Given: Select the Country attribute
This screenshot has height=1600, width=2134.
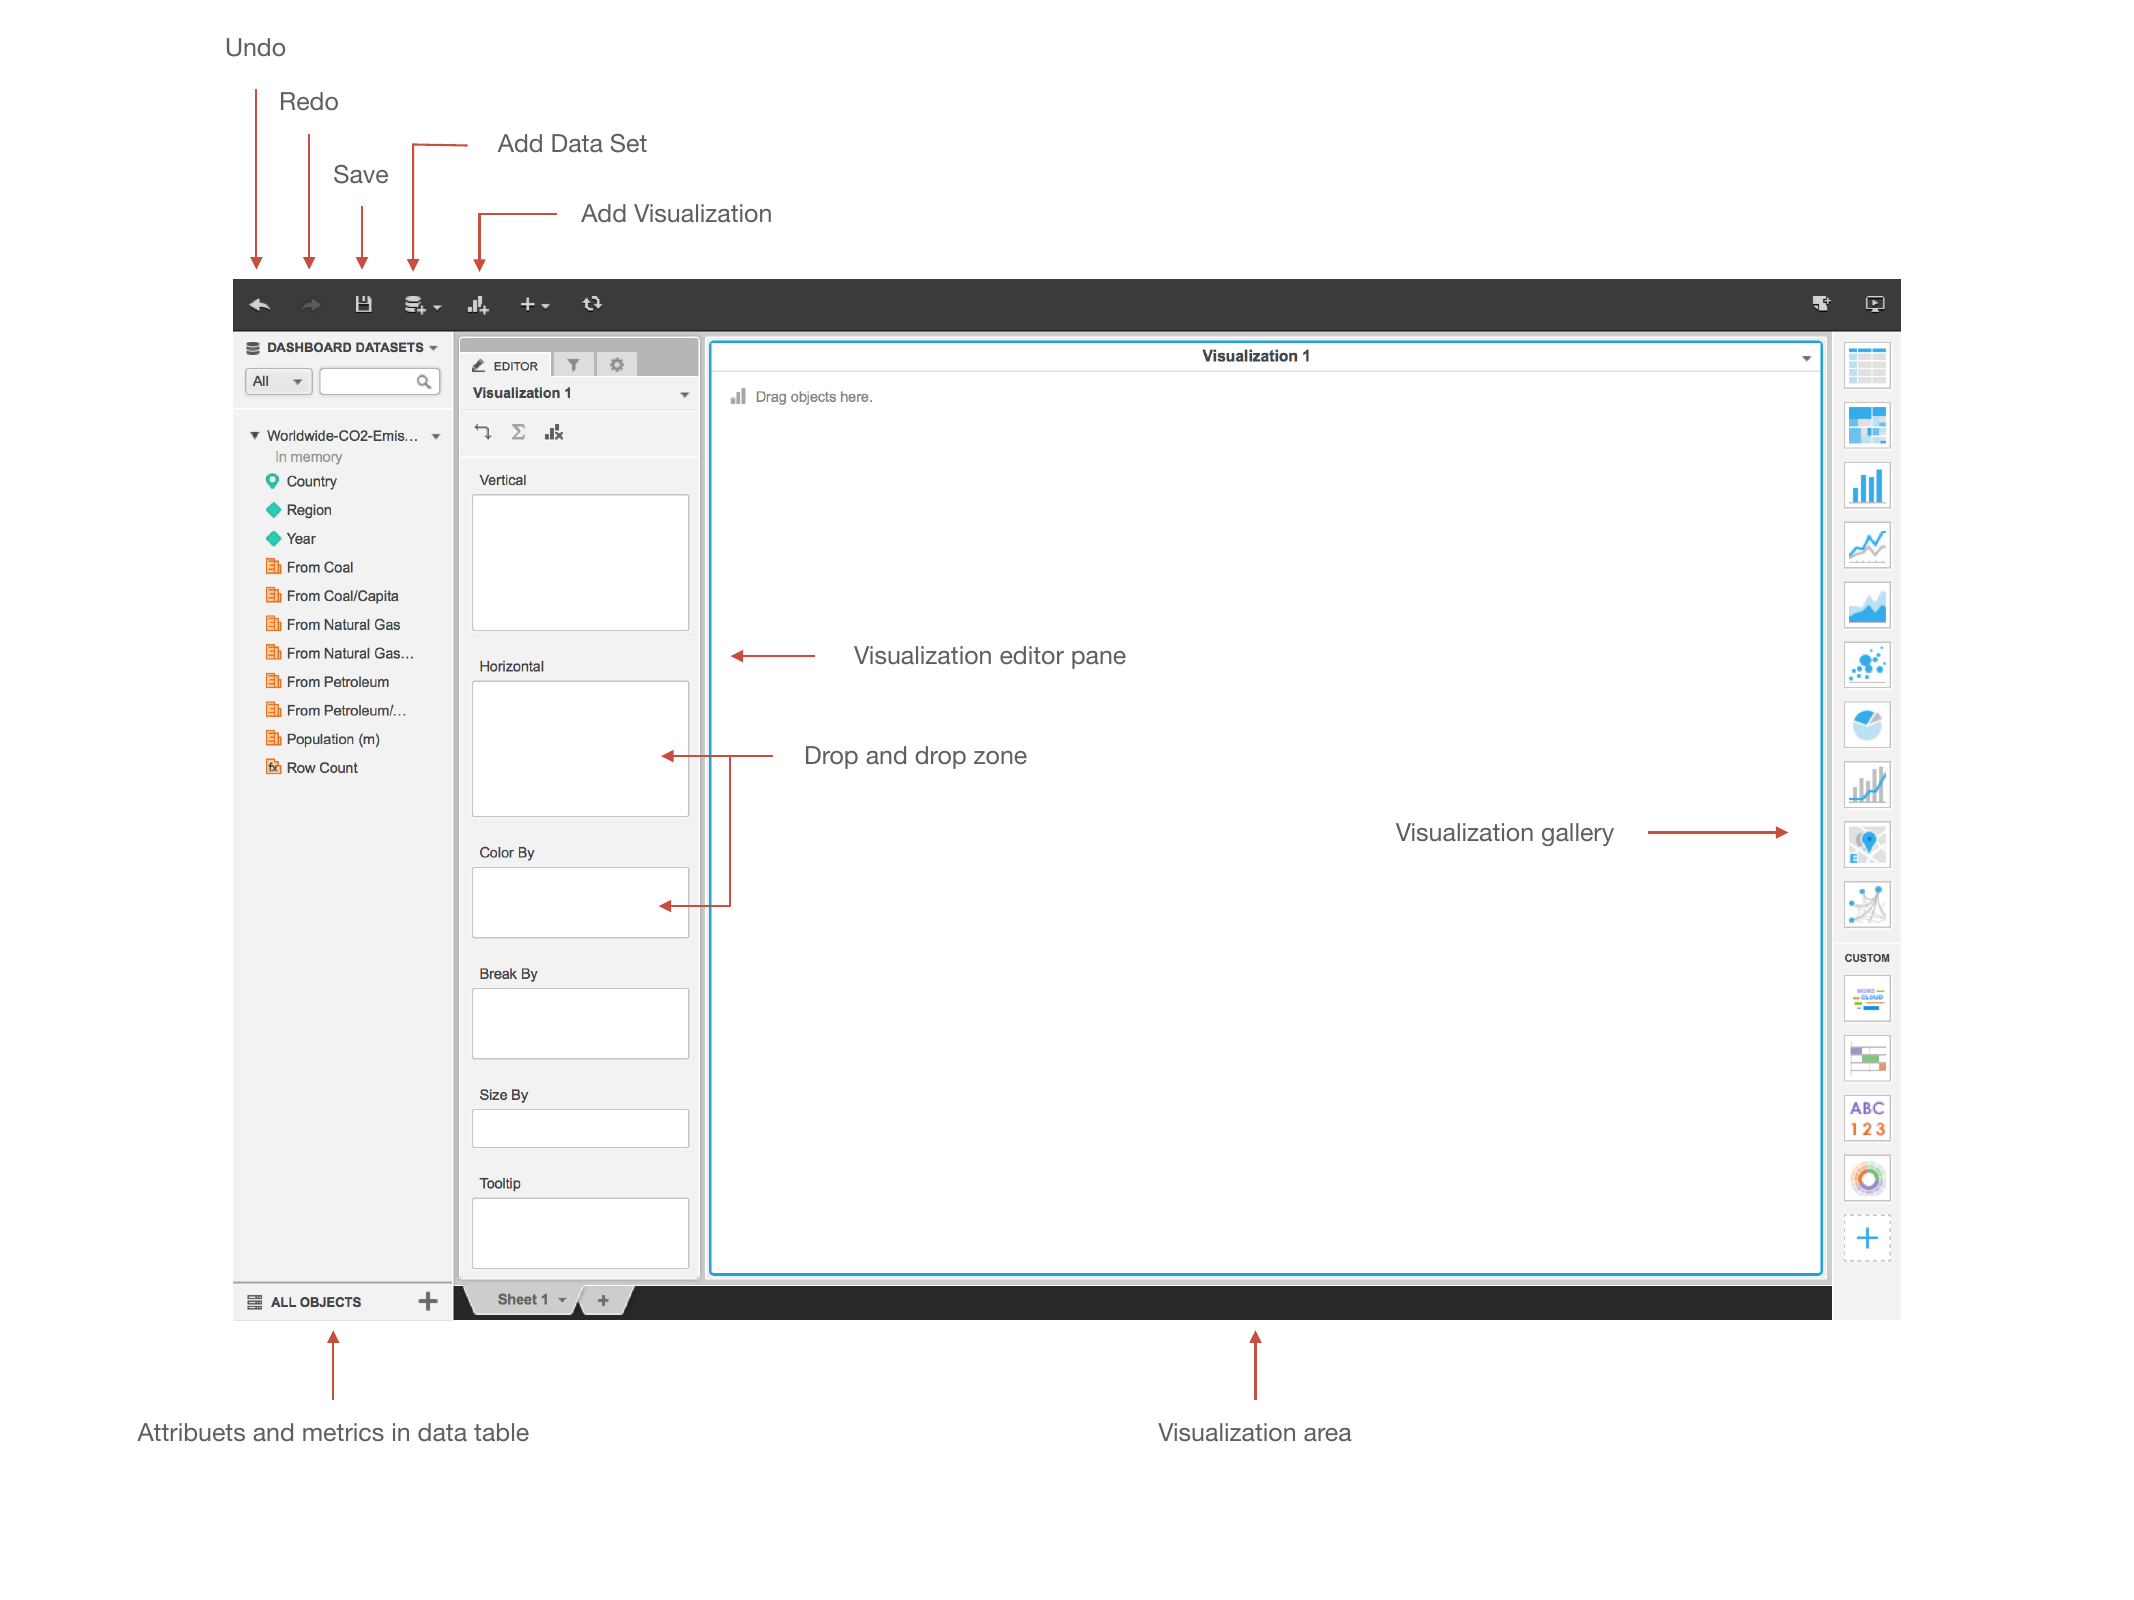Looking at the screenshot, I should click(x=301, y=482).
